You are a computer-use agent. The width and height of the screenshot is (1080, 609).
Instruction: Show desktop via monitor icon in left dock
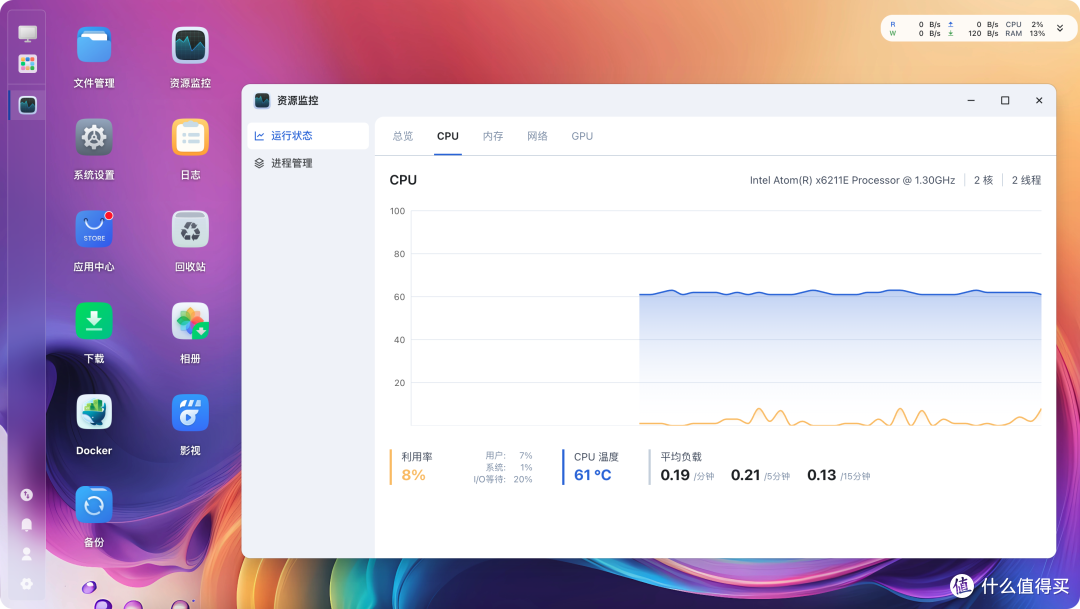(x=28, y=33)
